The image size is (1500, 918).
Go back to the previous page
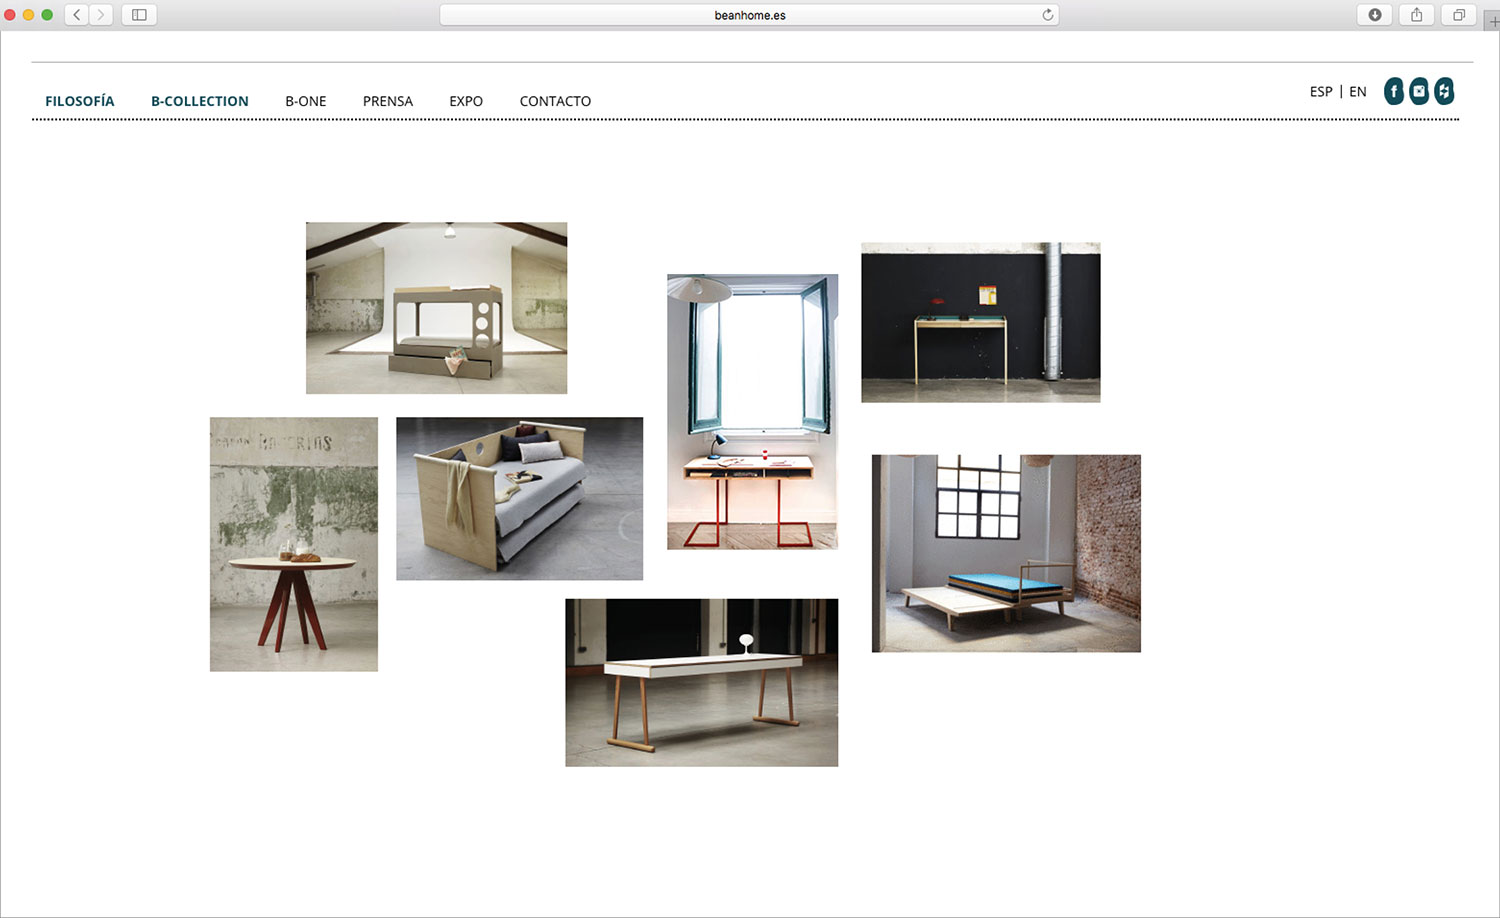coord(77,15)
